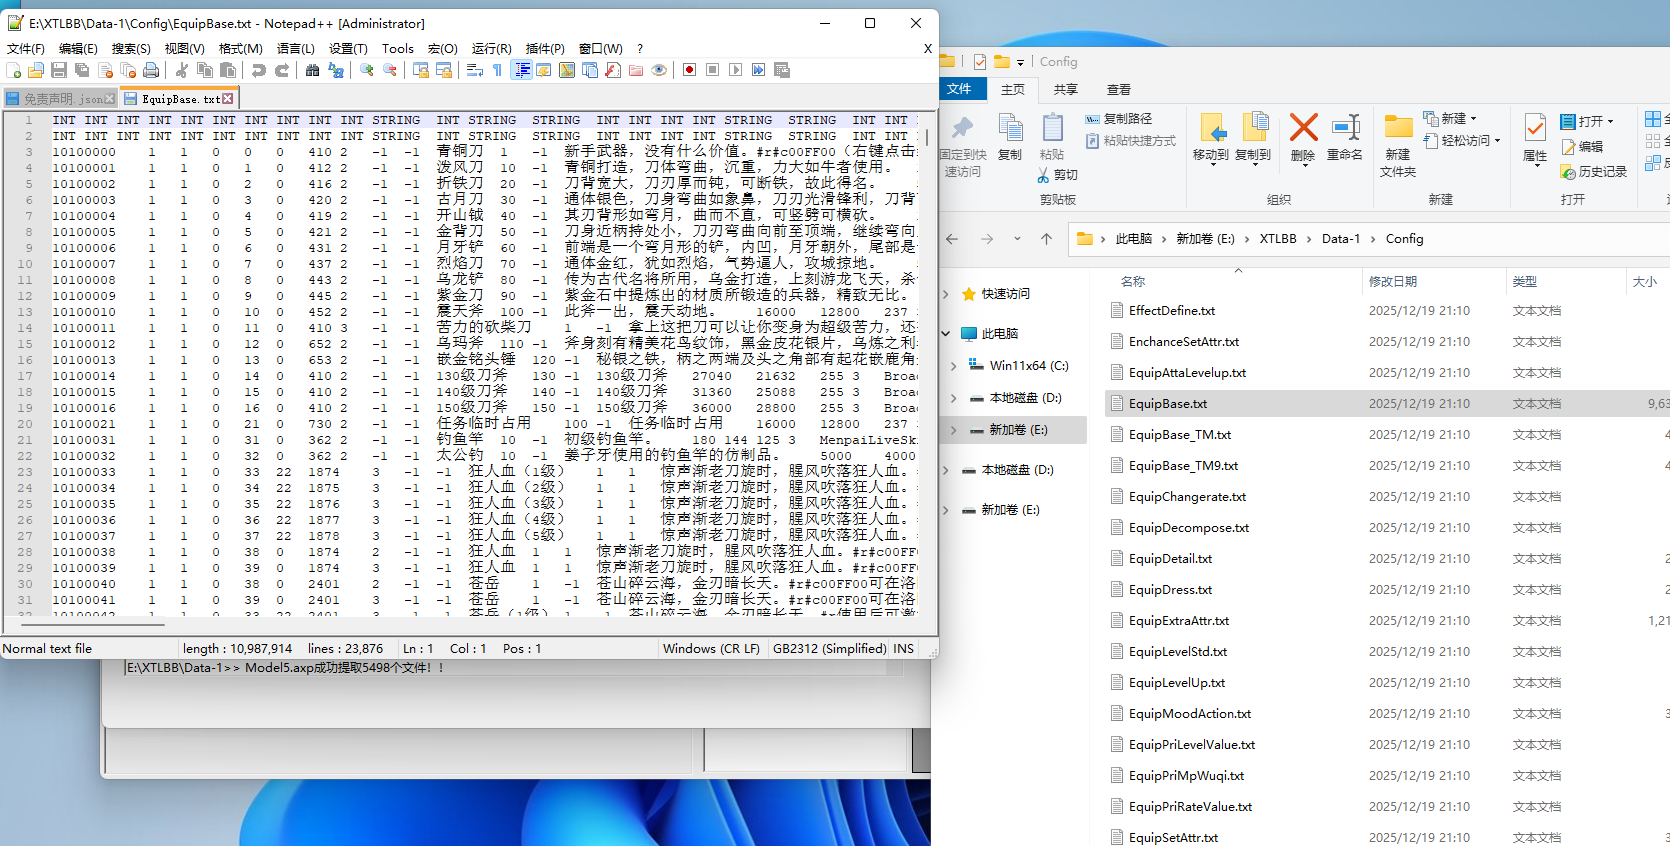Toggle the indent guide button
The image size is (1670, 846).
(x=521, y=70)
